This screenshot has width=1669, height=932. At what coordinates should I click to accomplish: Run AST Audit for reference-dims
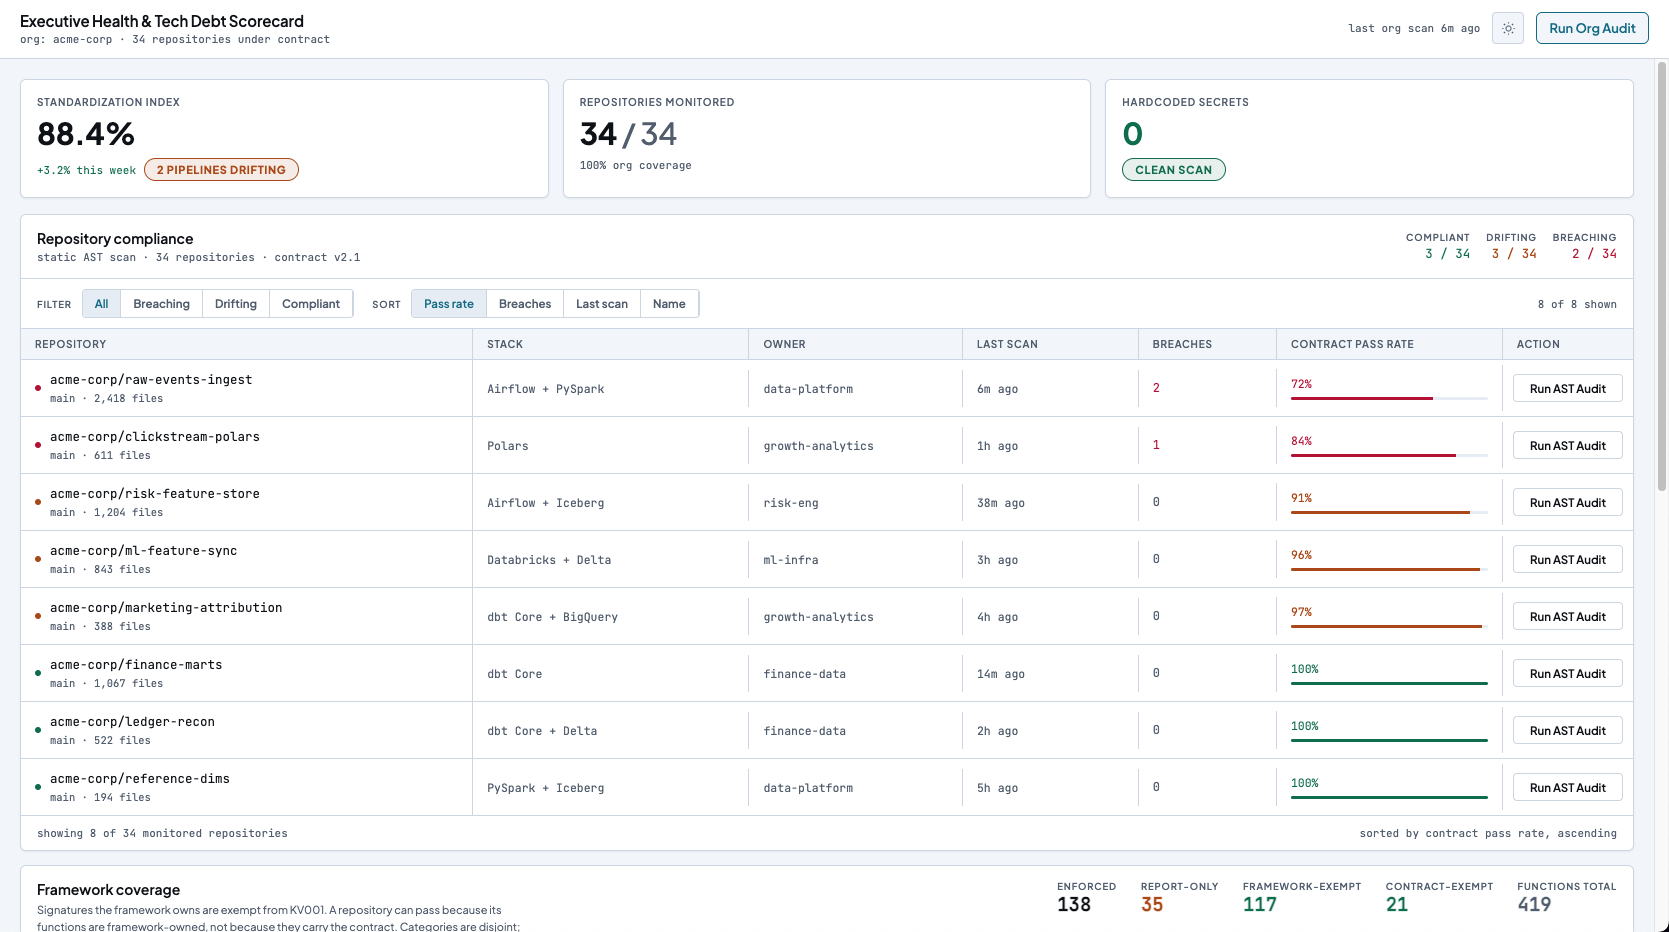(1567, 788)
